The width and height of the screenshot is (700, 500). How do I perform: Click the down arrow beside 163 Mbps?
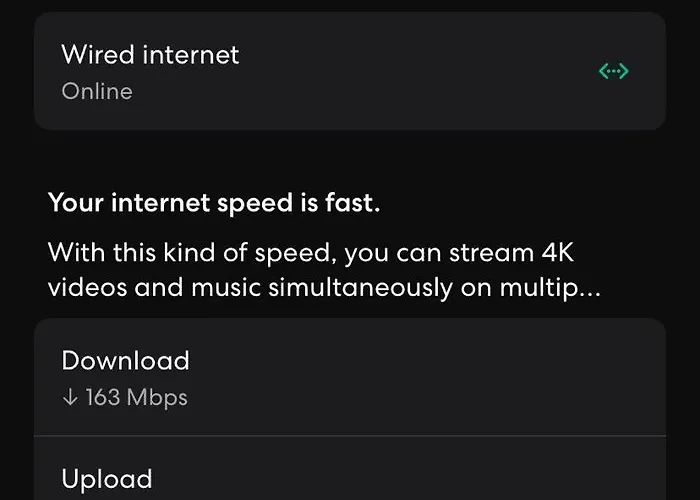pos(70,397)
